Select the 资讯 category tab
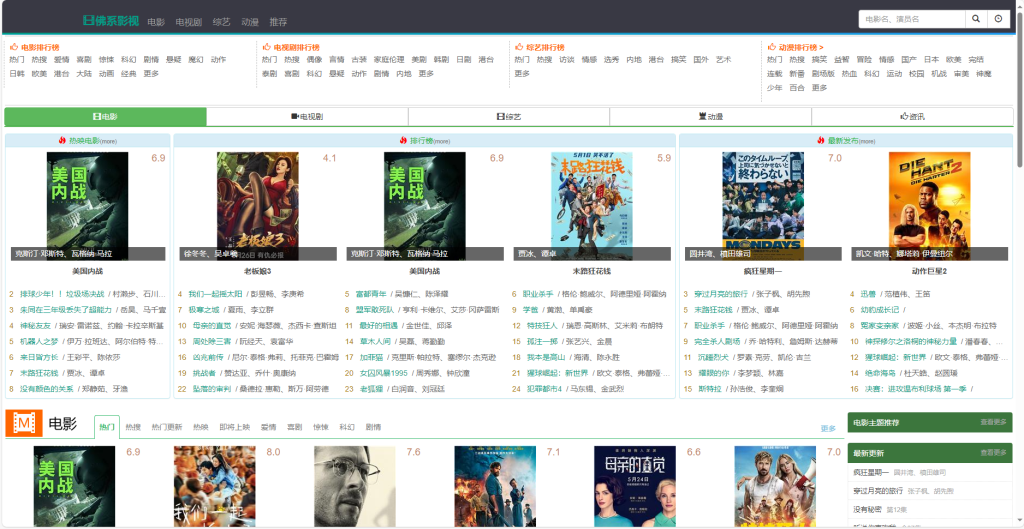The image size is (1024, 529). click(912, 117)
